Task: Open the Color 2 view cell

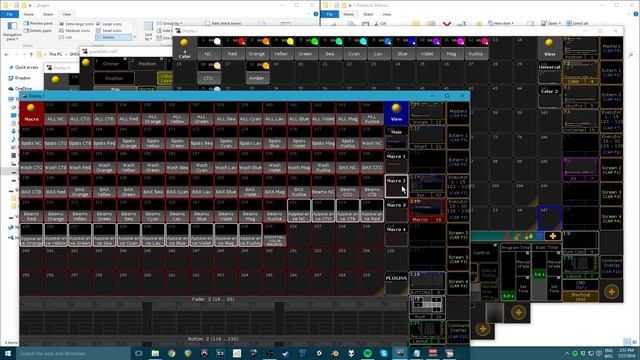Action: [549, 97]
